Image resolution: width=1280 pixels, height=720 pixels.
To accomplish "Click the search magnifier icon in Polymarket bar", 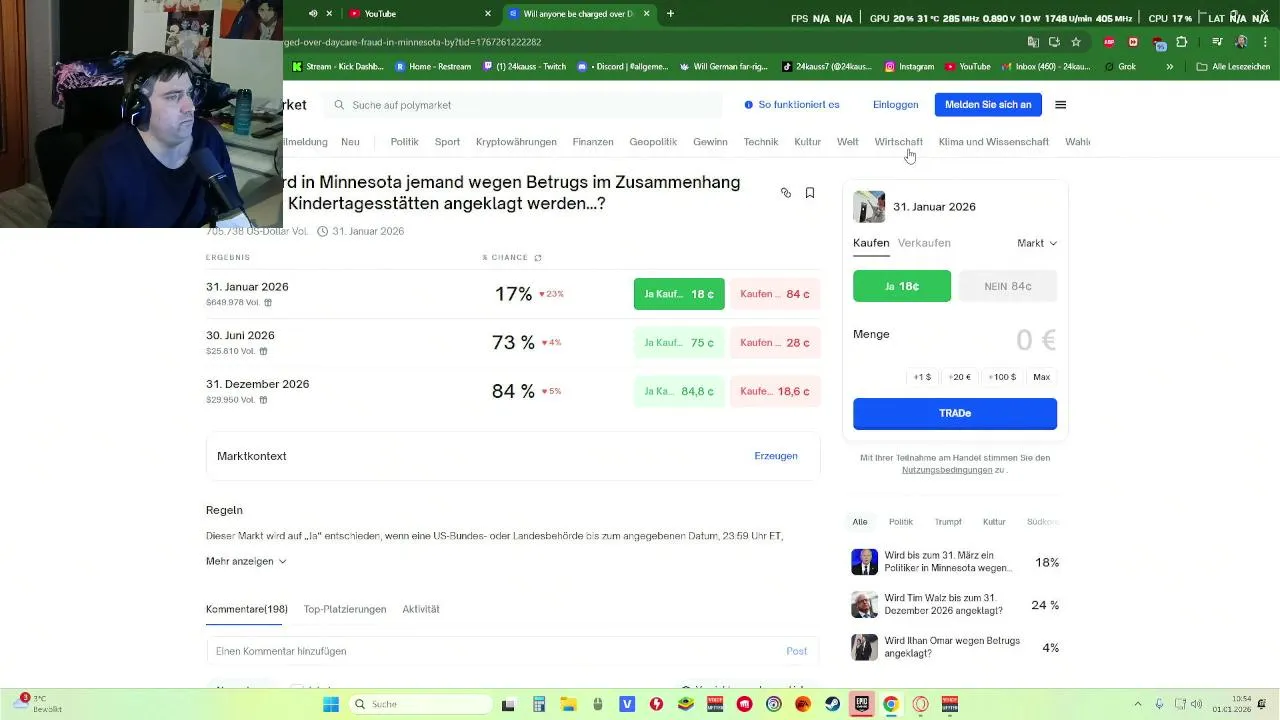I will coord(339,105).
